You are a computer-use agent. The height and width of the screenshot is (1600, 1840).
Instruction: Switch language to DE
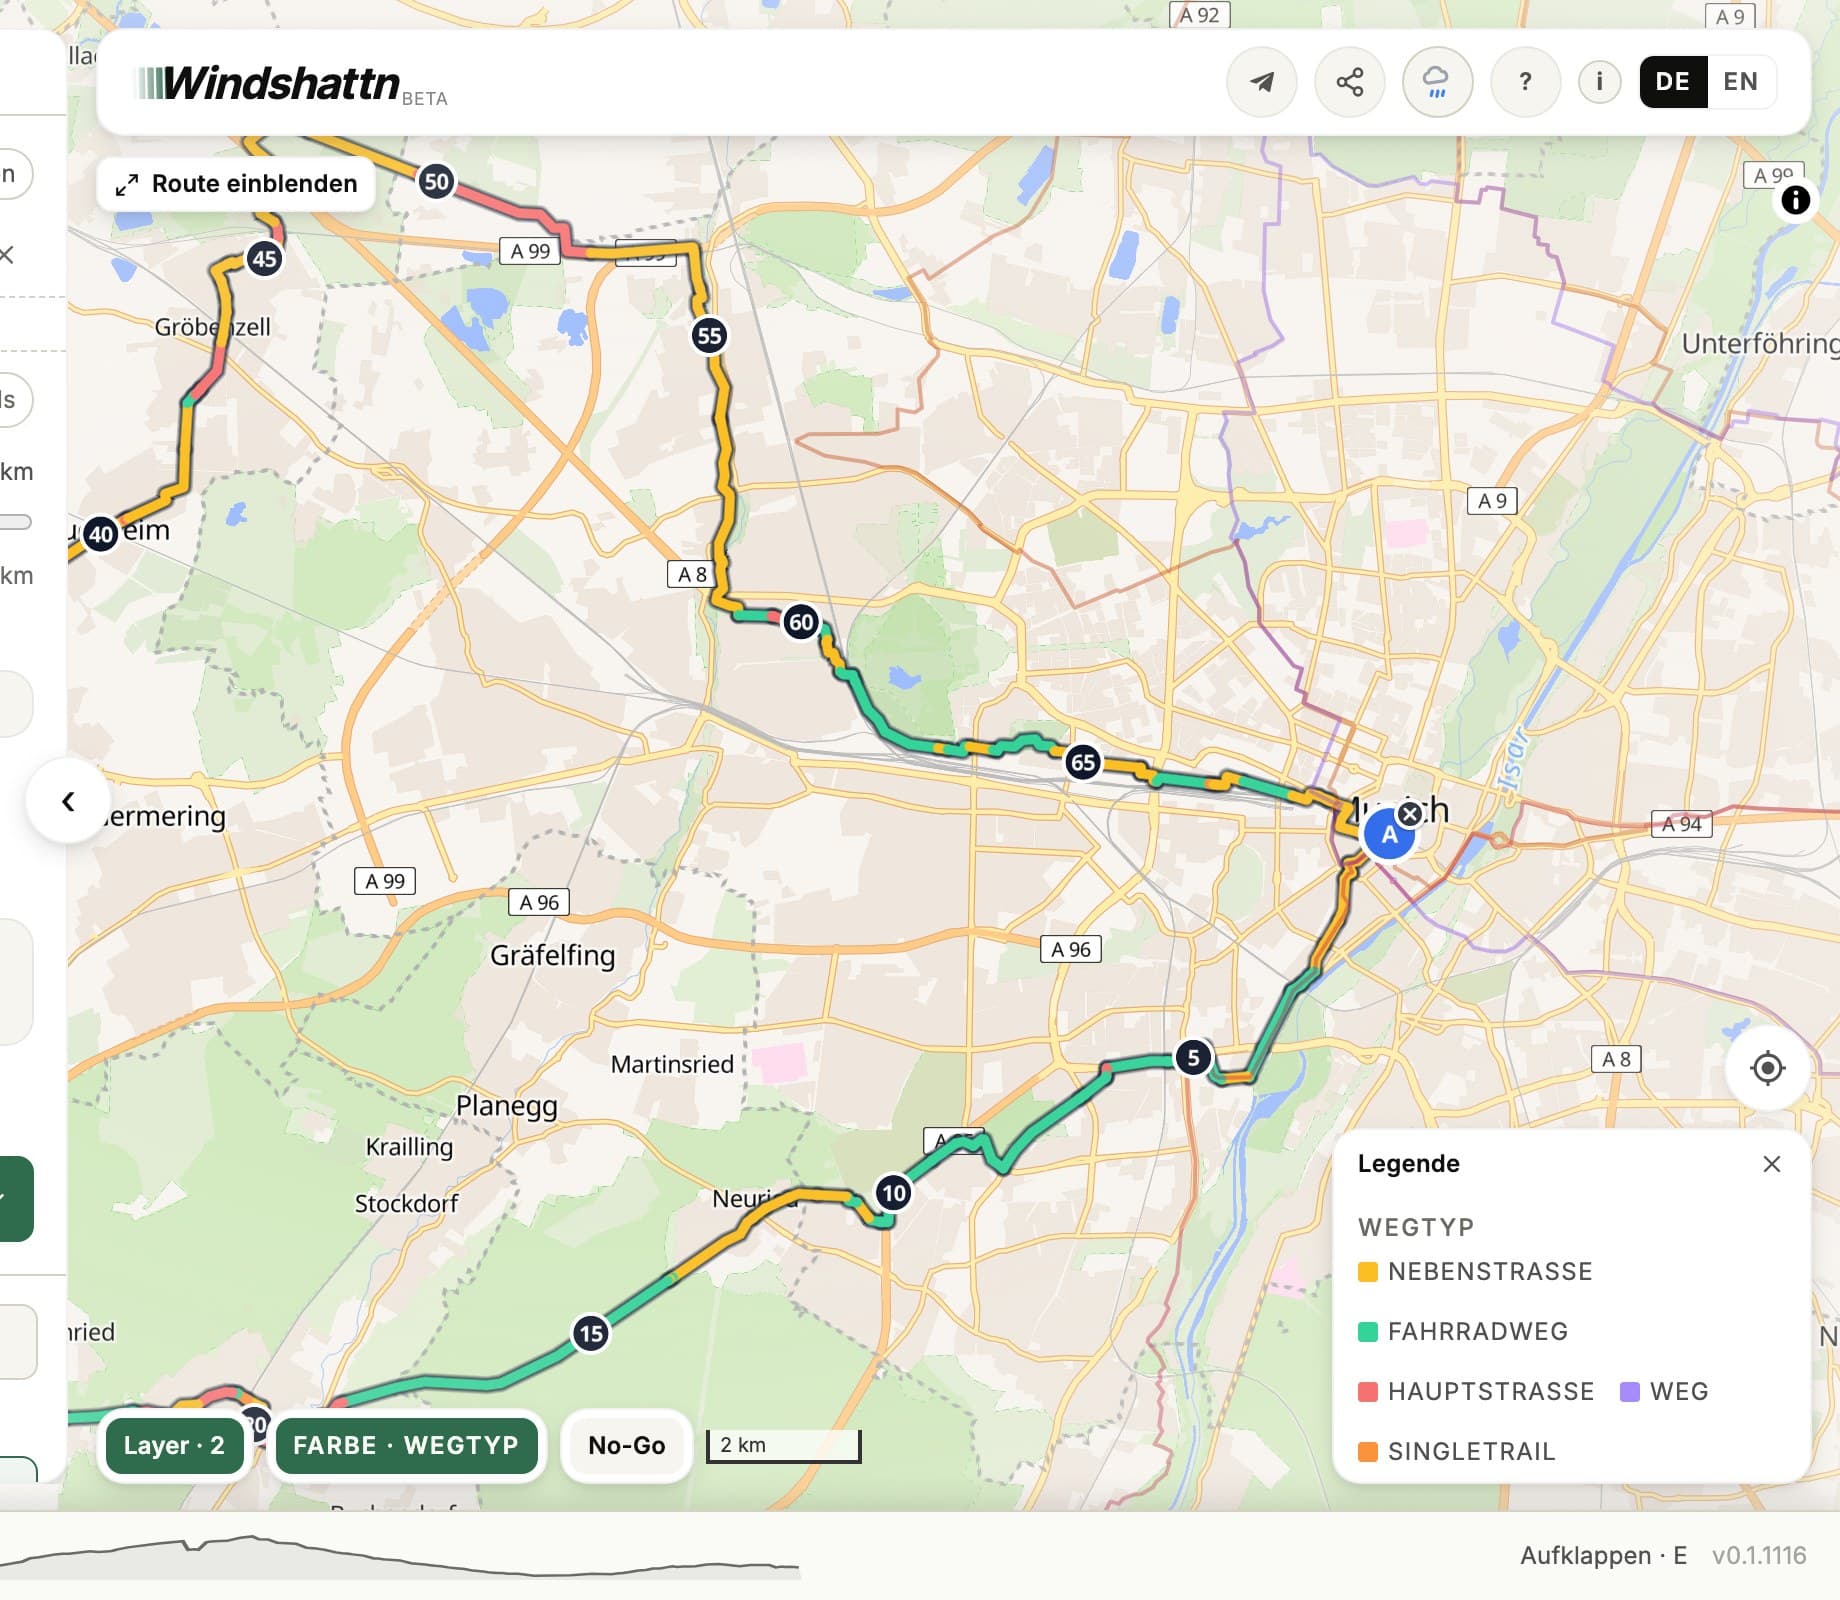(1673, 81)
